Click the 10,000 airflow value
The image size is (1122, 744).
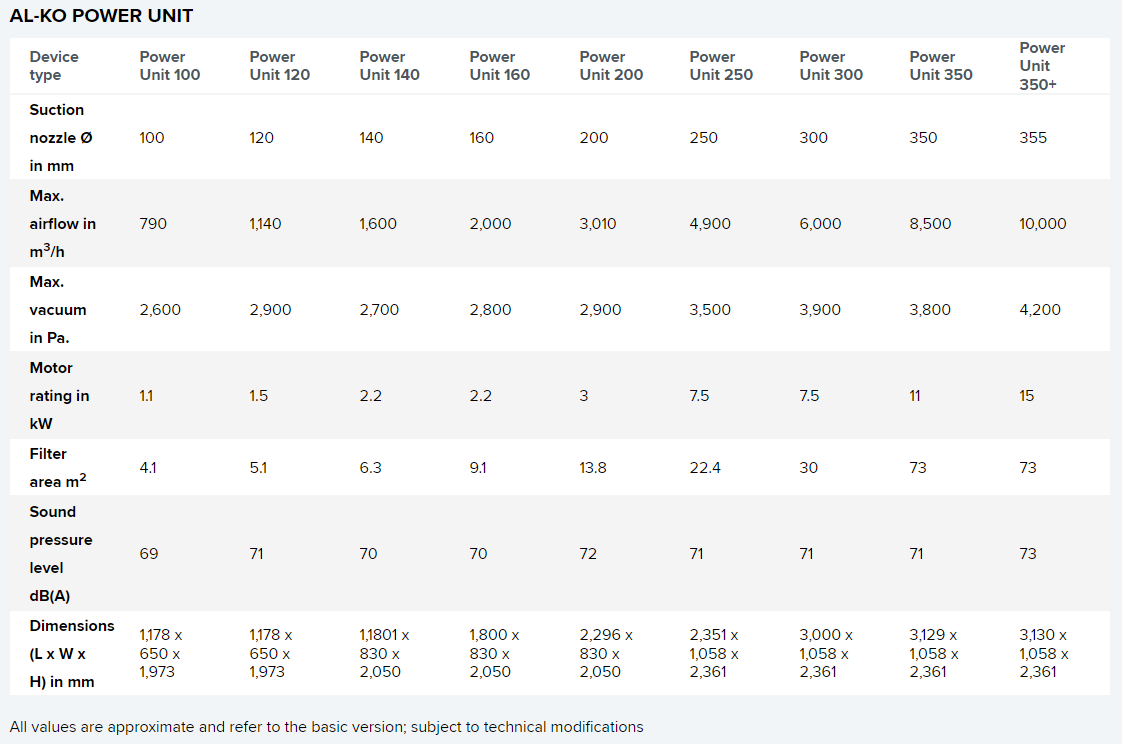(x=1043, y=224)
